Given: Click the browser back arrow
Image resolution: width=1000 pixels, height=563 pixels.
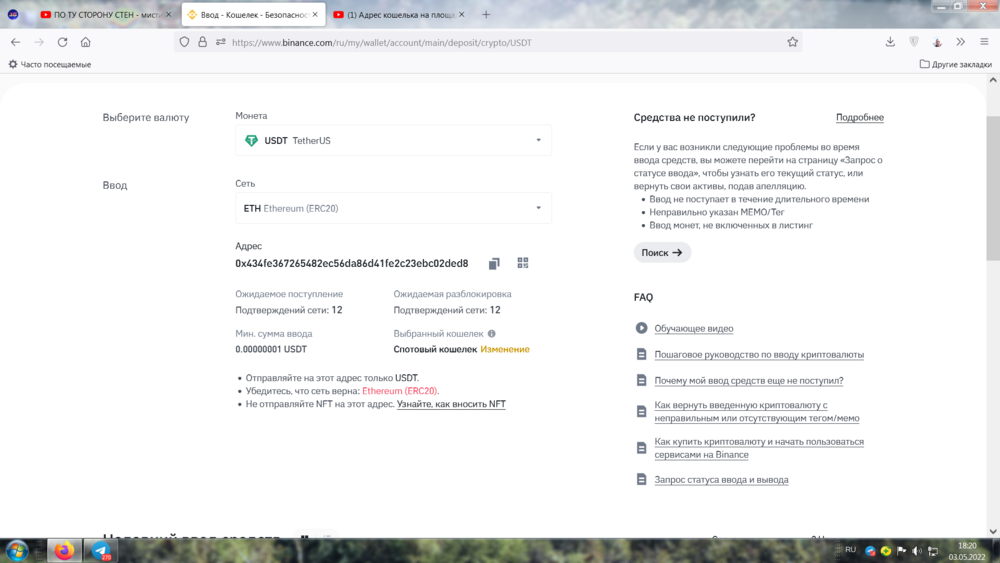Looking at the screenshot, I should point(15,42).
